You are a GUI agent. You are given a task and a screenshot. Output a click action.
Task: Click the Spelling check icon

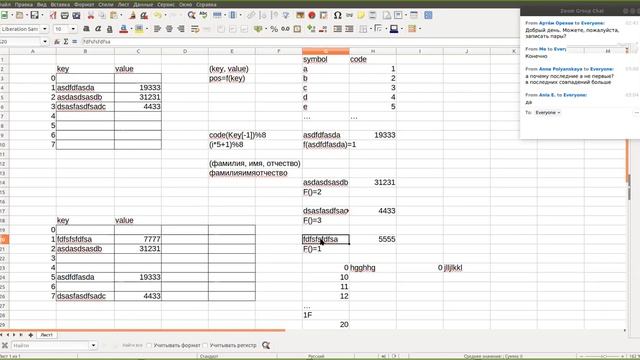pos(203,15)
